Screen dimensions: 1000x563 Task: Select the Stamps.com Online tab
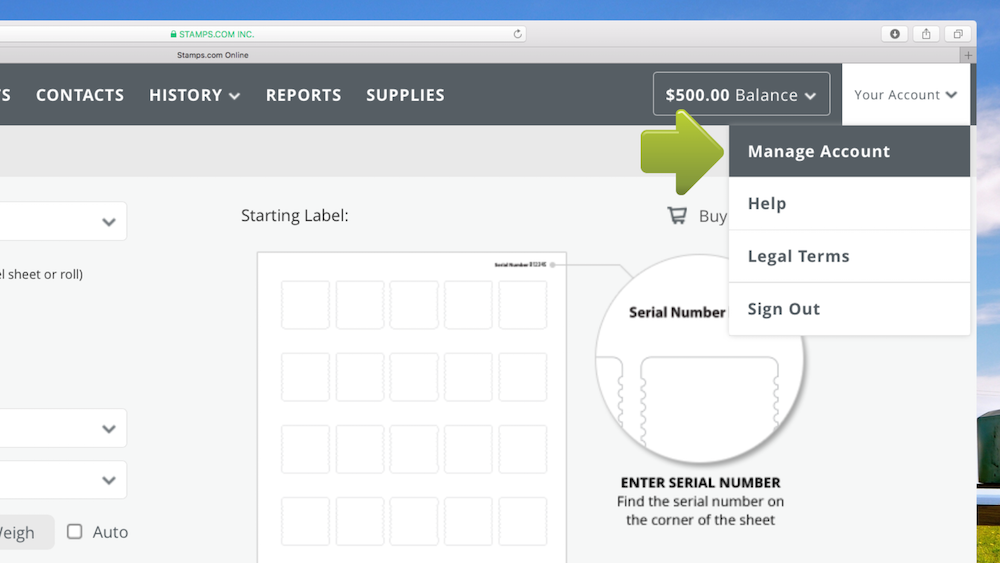[212, 55]
